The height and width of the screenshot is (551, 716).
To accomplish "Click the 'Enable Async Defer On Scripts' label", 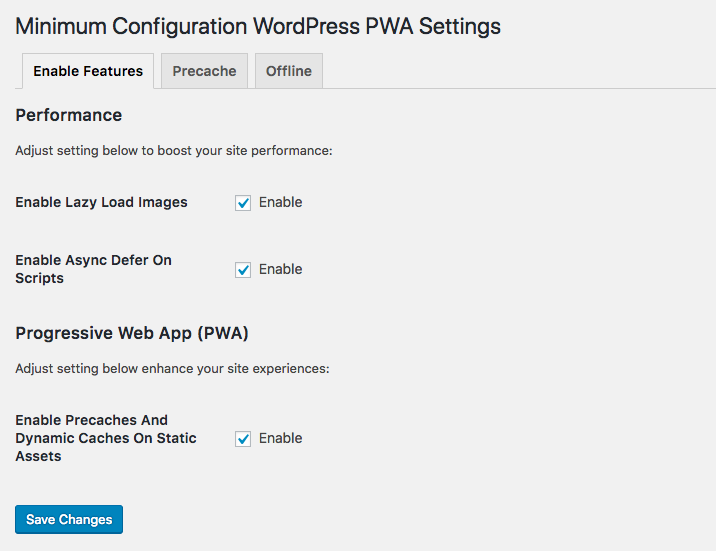I will pos(94,269).
